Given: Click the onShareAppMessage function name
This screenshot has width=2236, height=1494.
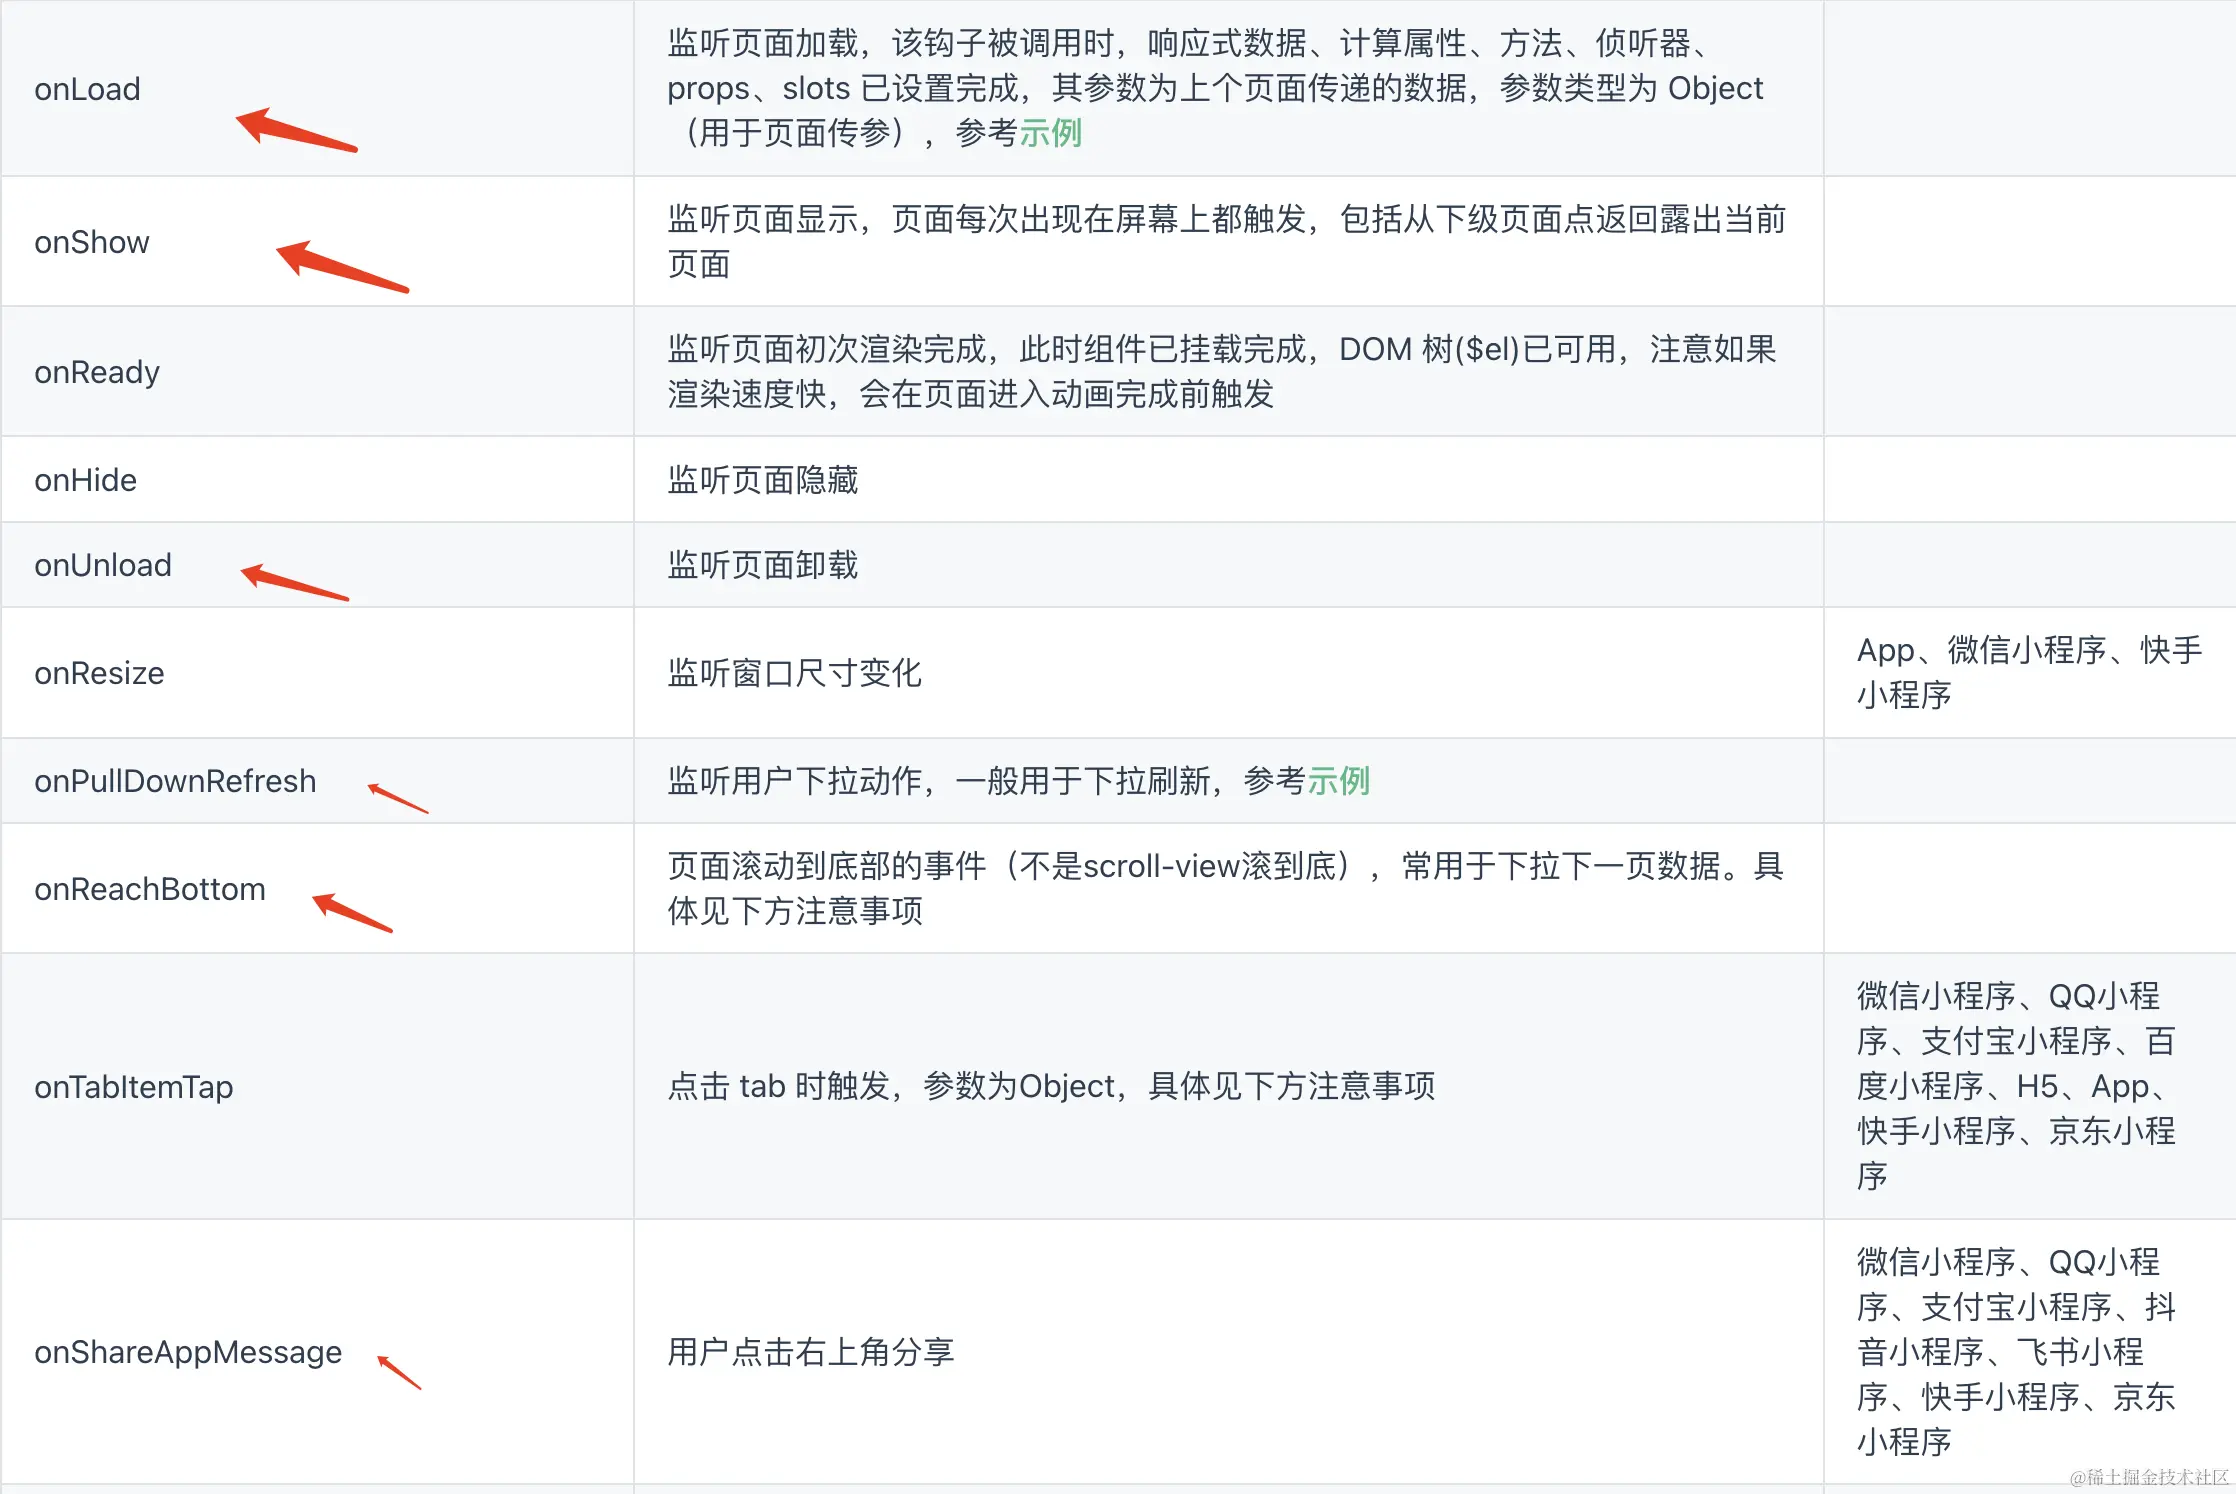Looking at the screenshot, I should coord(187,1352).
